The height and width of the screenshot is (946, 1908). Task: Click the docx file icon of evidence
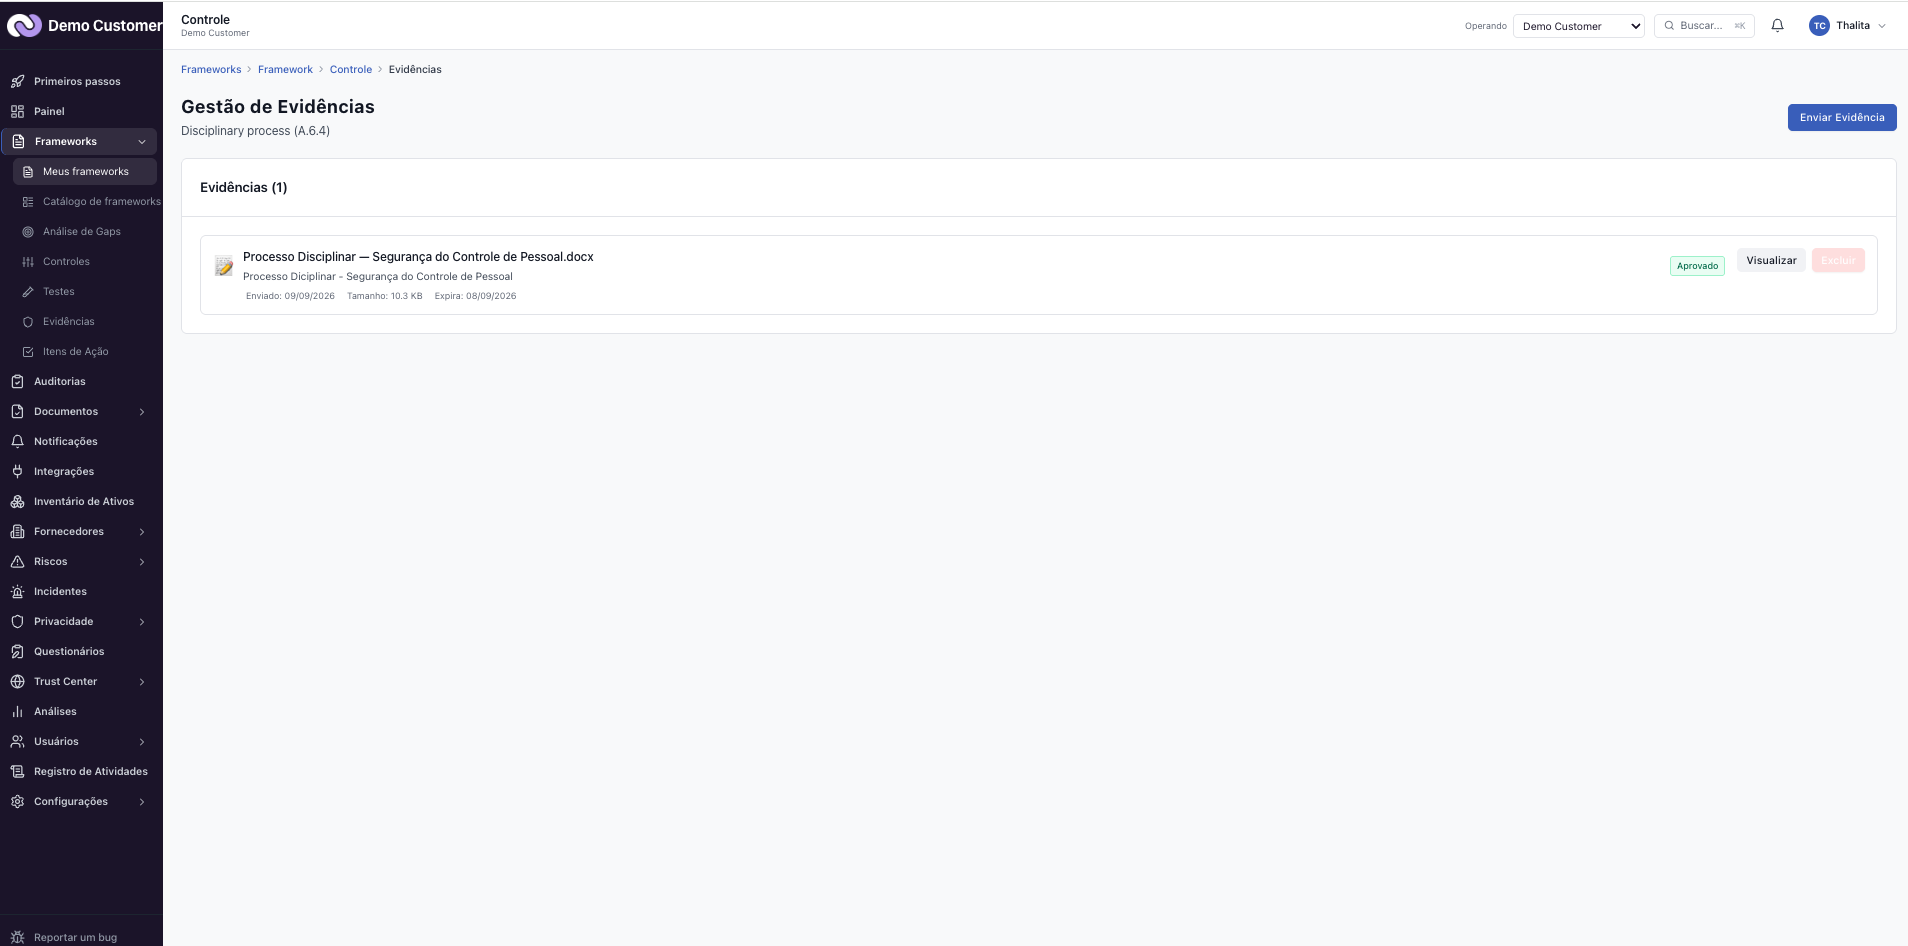tap(224, 265)
